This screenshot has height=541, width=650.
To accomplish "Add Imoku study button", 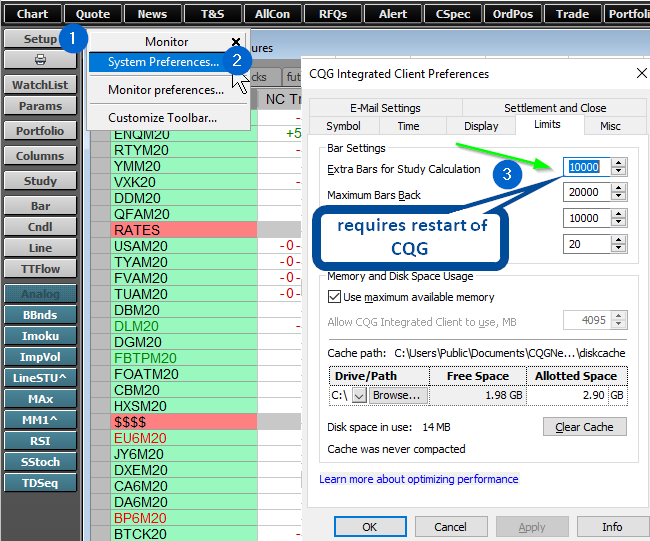I will coord(40,336).
